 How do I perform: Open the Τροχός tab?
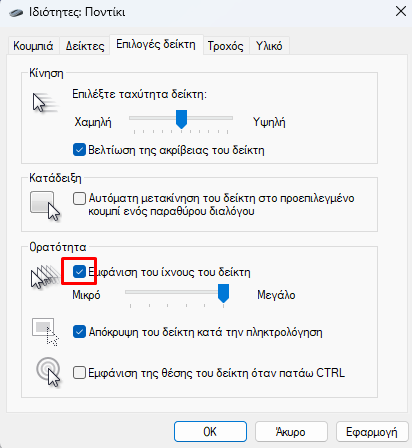[x=226, y=46]
